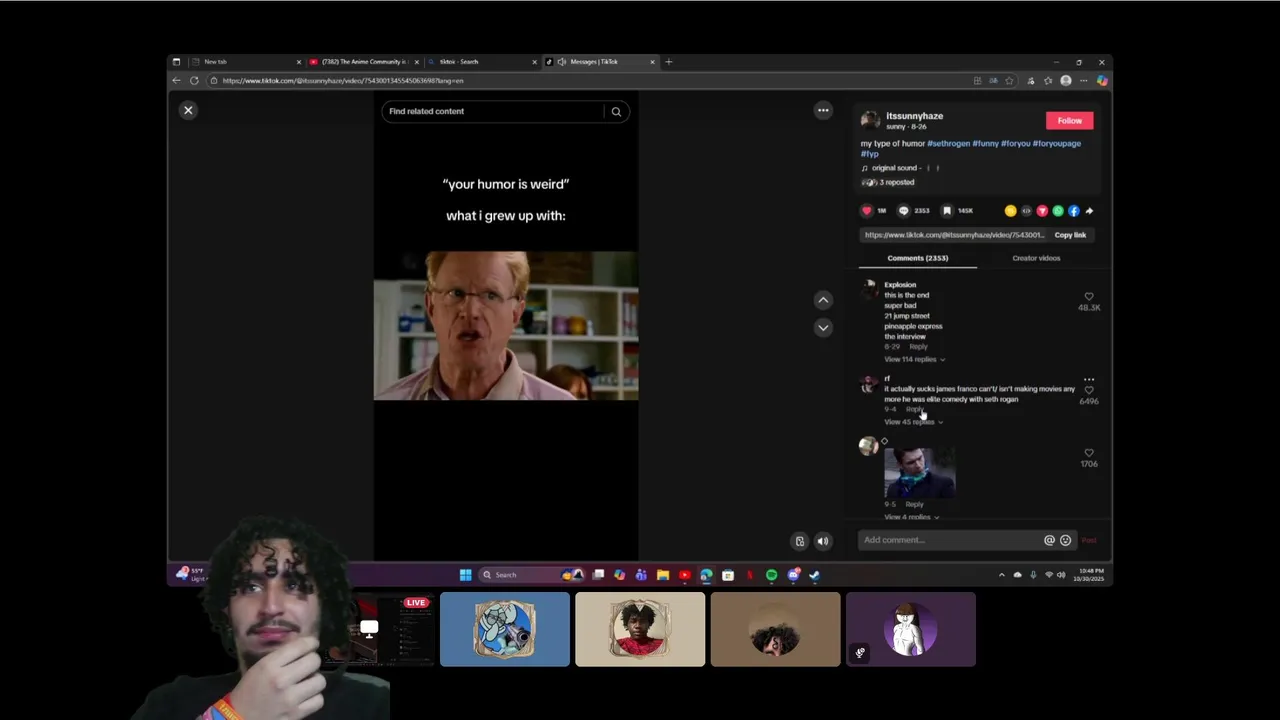
Task: Open the emoji picker in comment box
Action: point(1065,540)
